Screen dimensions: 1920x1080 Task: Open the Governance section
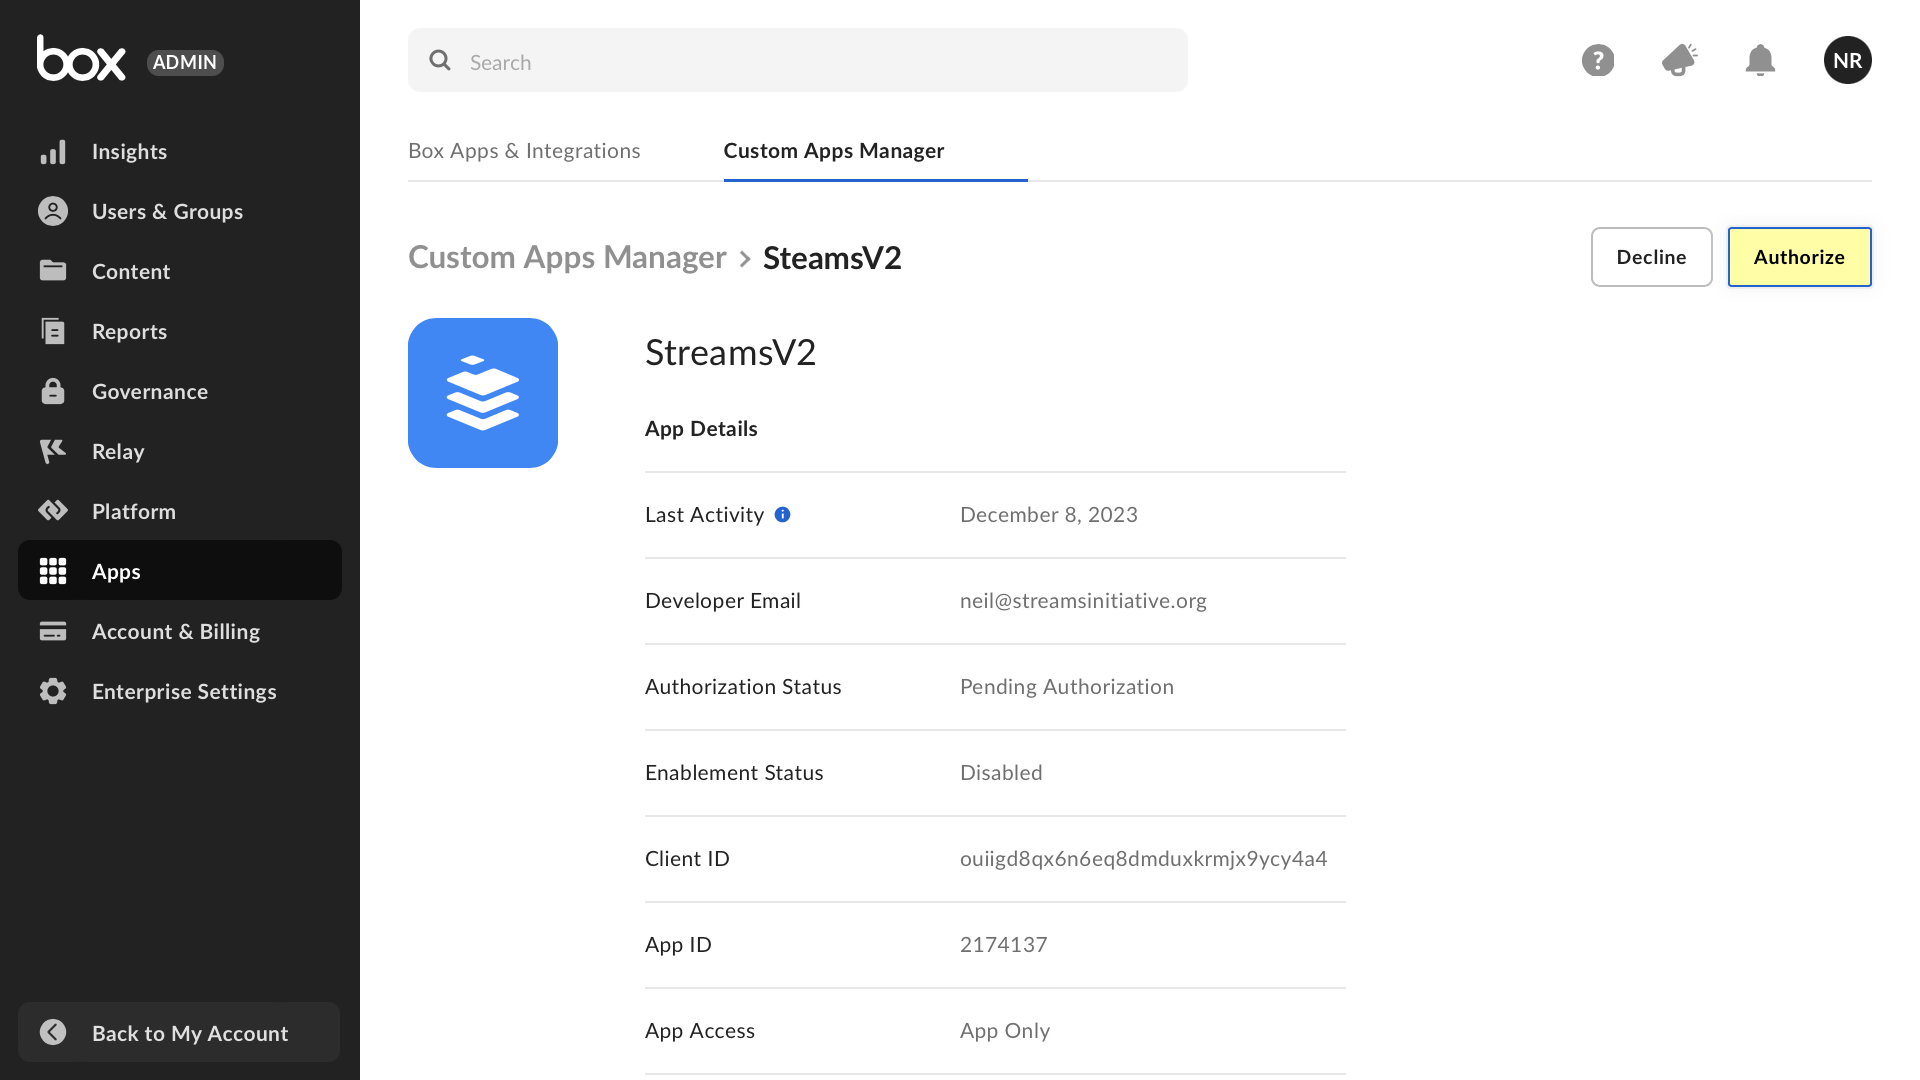pos(180,391)
